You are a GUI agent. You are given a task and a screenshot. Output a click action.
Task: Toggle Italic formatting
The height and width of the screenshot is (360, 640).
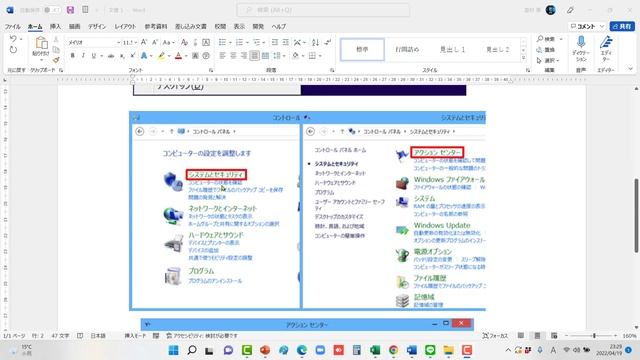tap(83, 56)
